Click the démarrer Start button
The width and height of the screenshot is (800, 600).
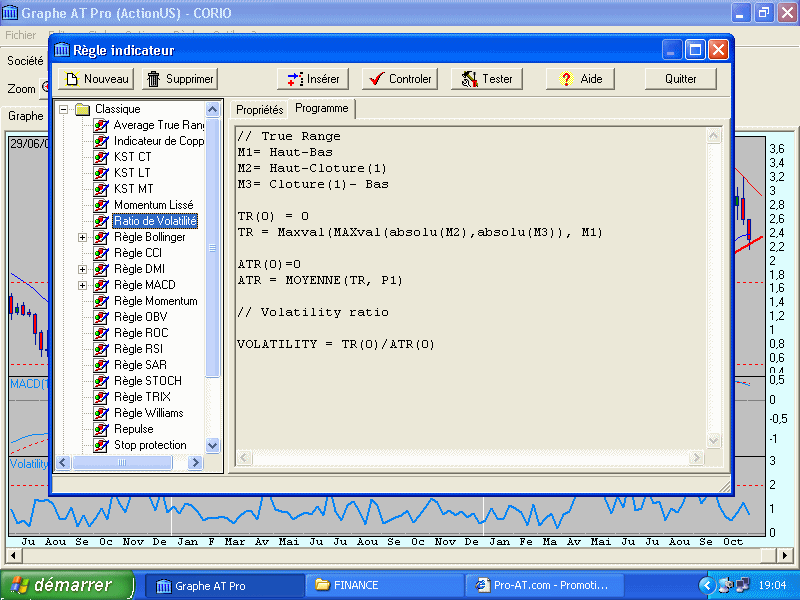point(66,585)
